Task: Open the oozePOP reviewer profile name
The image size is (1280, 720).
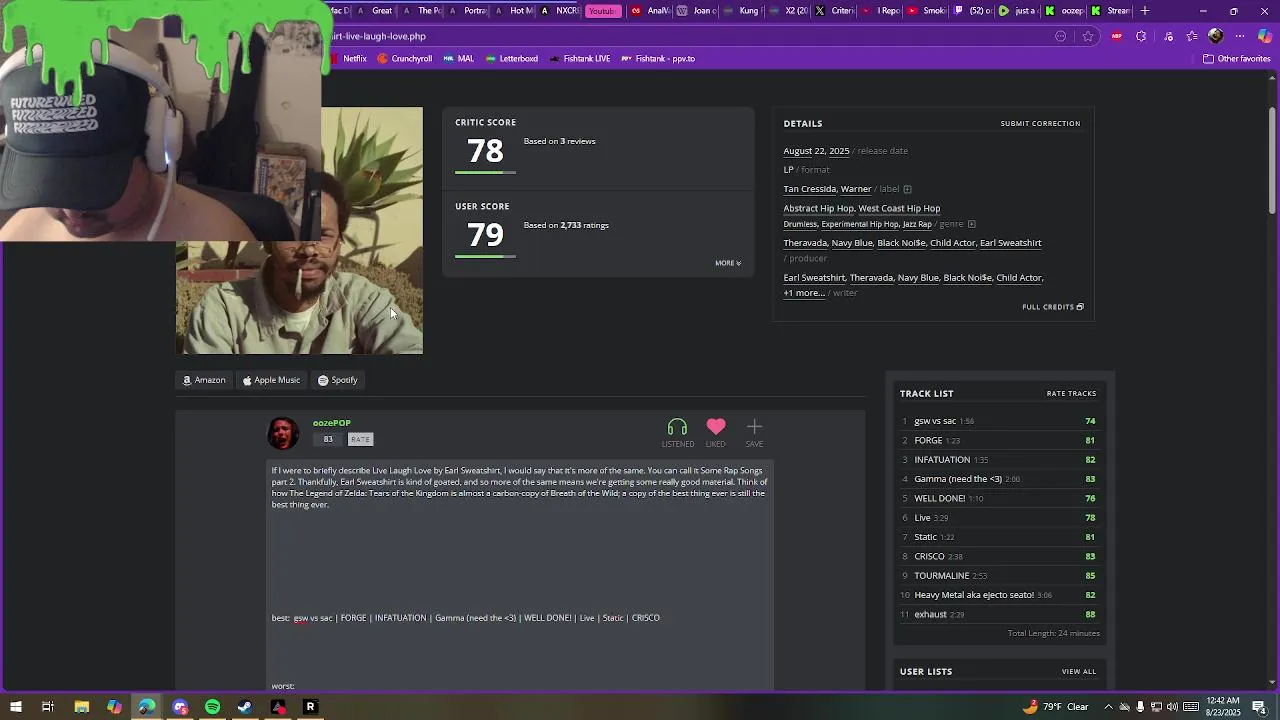Action: 332,423
